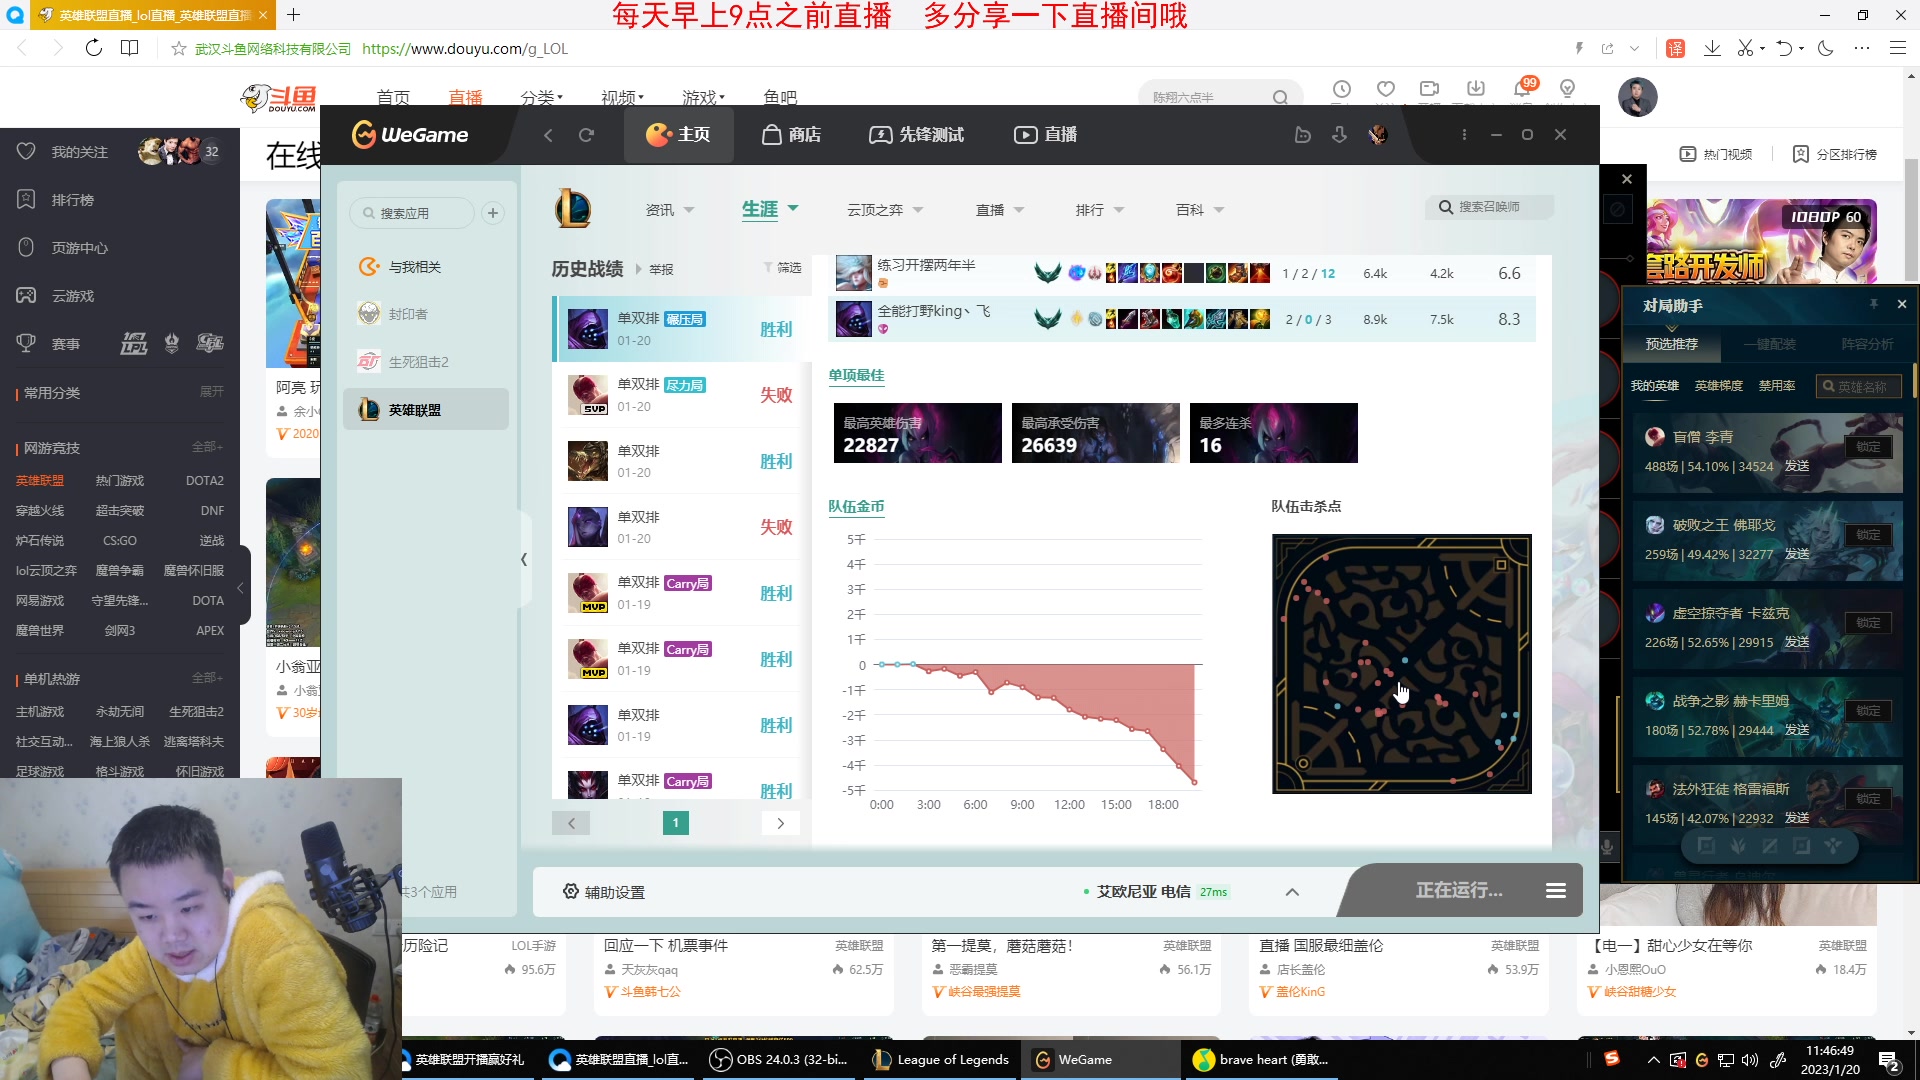Image resolution: width=1920 pixels, height=1080 pixels.
Task: Send 虚空掠夺者 卡兹克 stats via 发送
Action: 1797,642
